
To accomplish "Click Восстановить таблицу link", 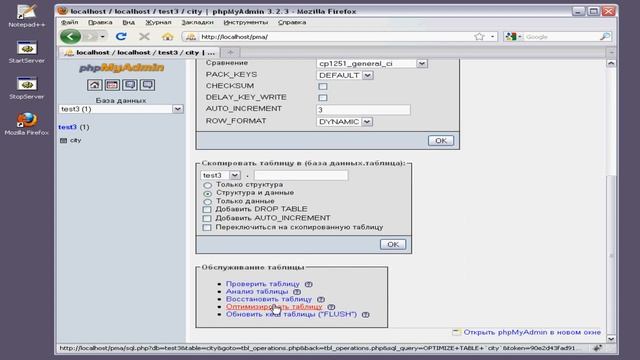I will pyautogui.click(x=269, y=300).
